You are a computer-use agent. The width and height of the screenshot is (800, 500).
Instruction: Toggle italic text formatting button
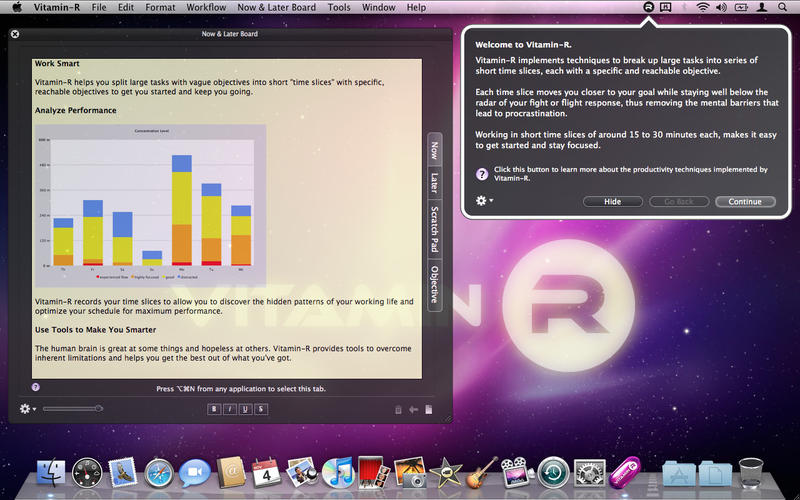click(x=229, y=408)
